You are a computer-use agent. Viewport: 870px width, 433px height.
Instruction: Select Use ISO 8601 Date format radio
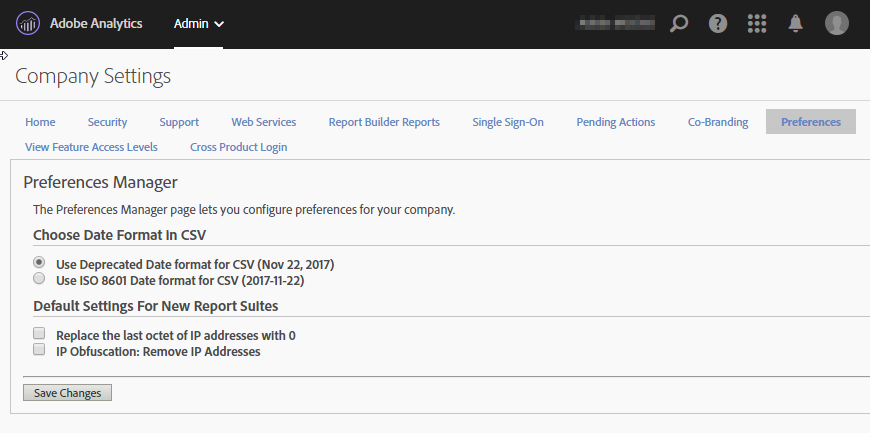39,278
